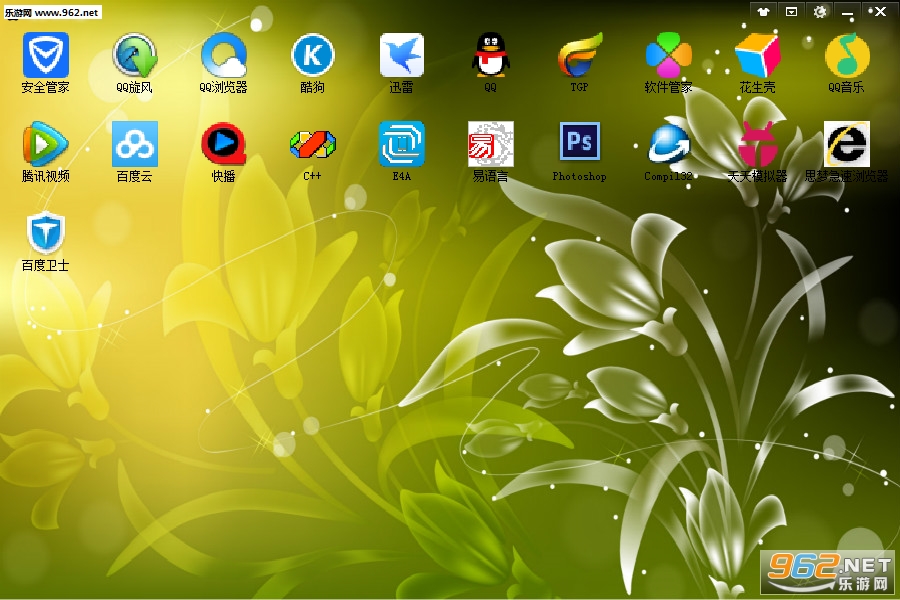Open the TGP game platform icon
This screenshot has height=600, width=900.
coord(579,55)
